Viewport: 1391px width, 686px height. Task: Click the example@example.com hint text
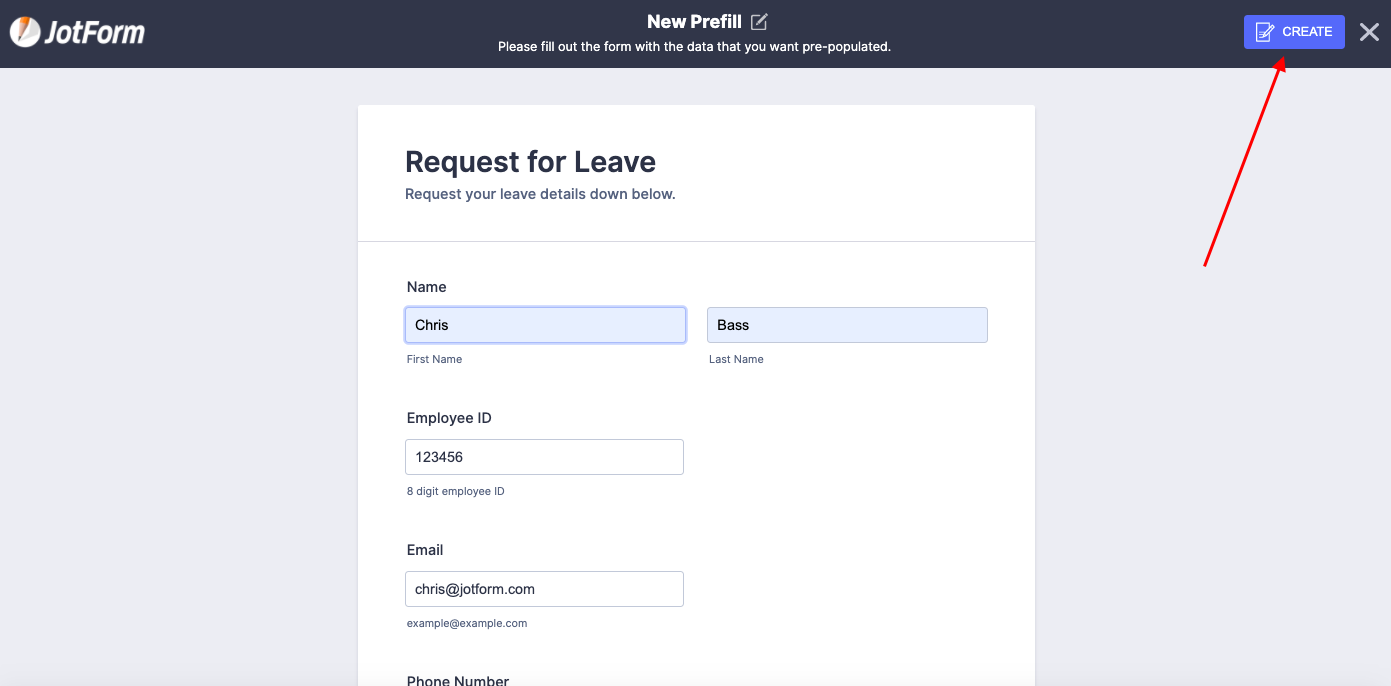pyautogui.click(x=466, y=623)
